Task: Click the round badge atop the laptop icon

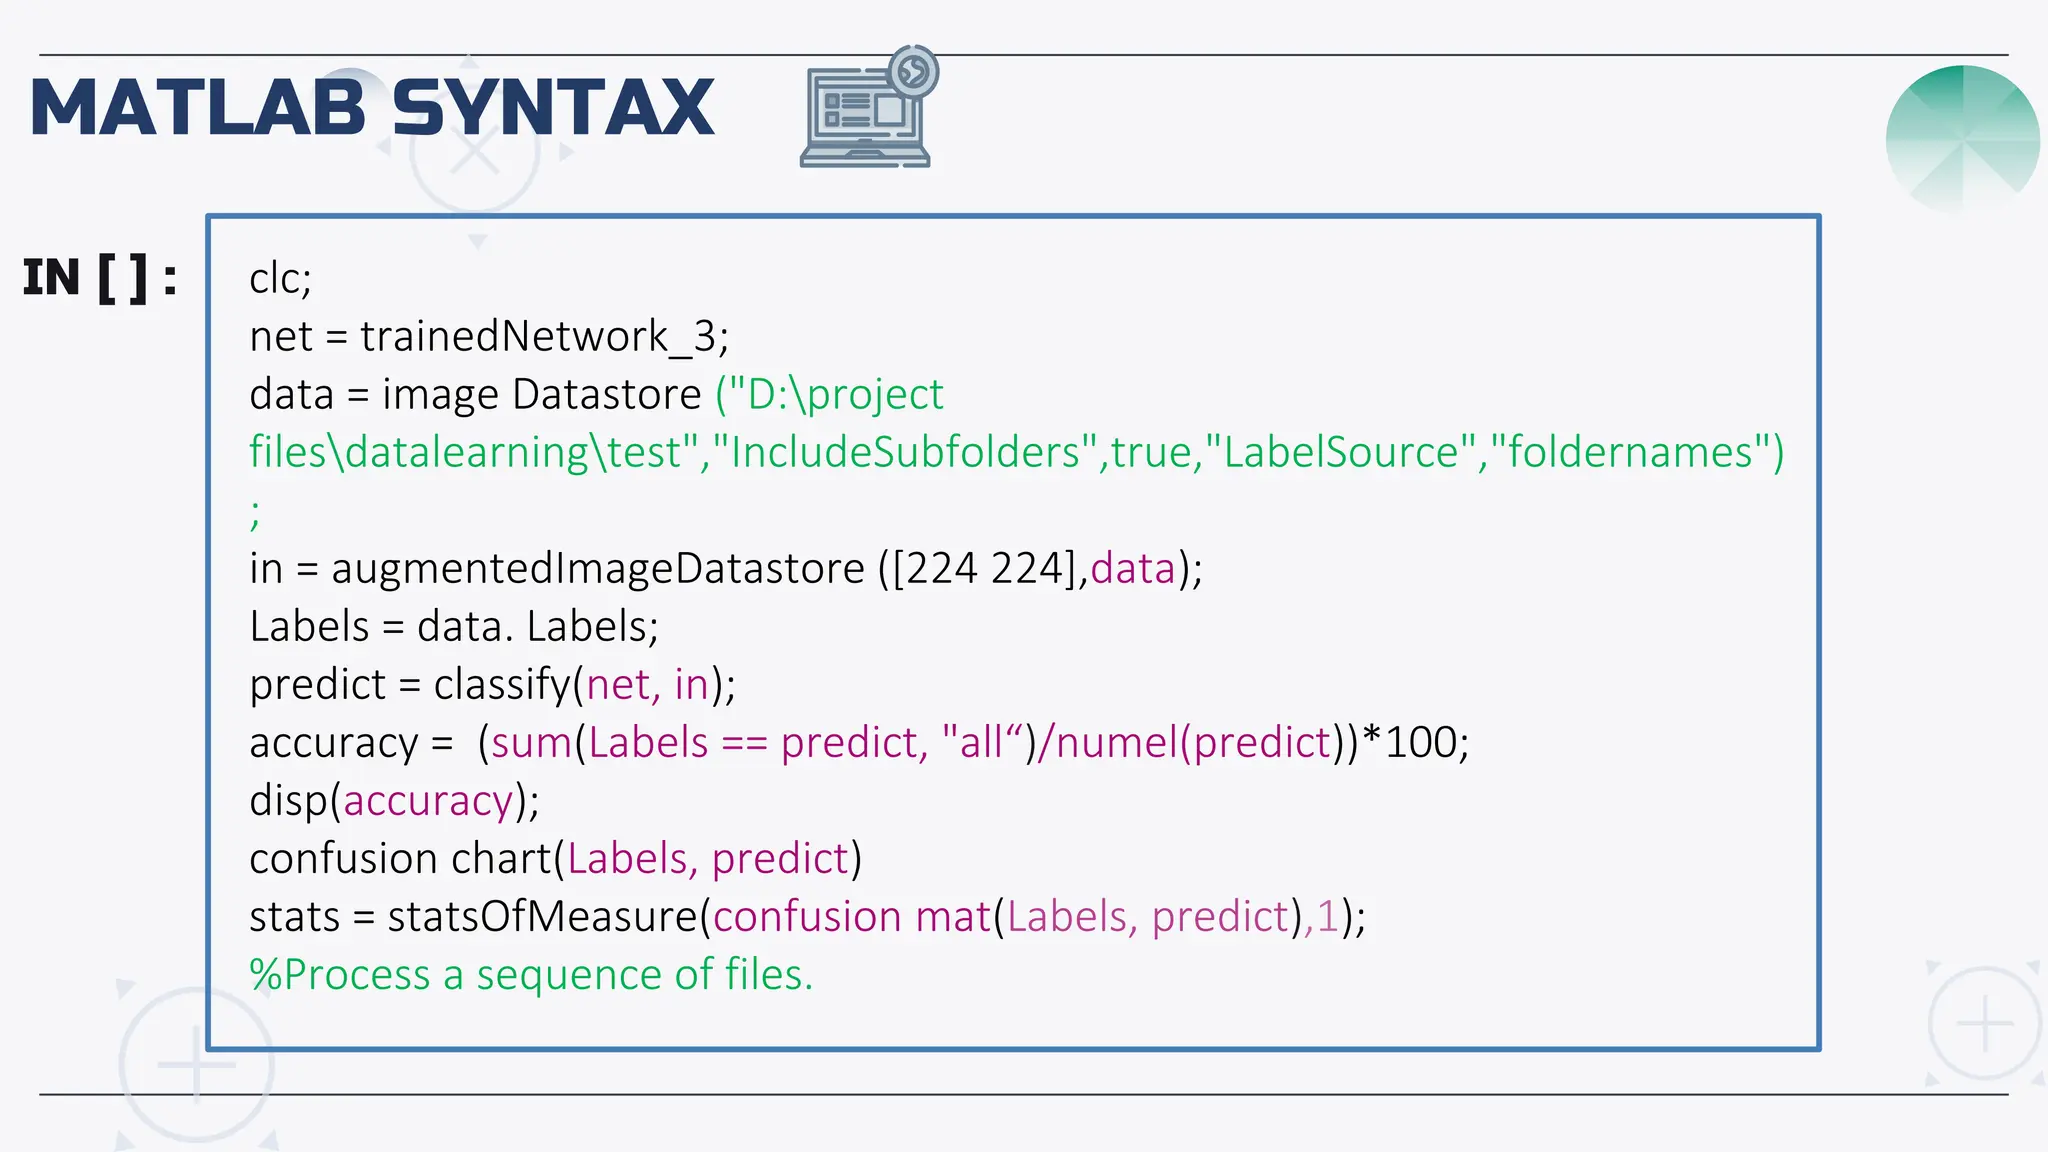Action: pos(912,71)
